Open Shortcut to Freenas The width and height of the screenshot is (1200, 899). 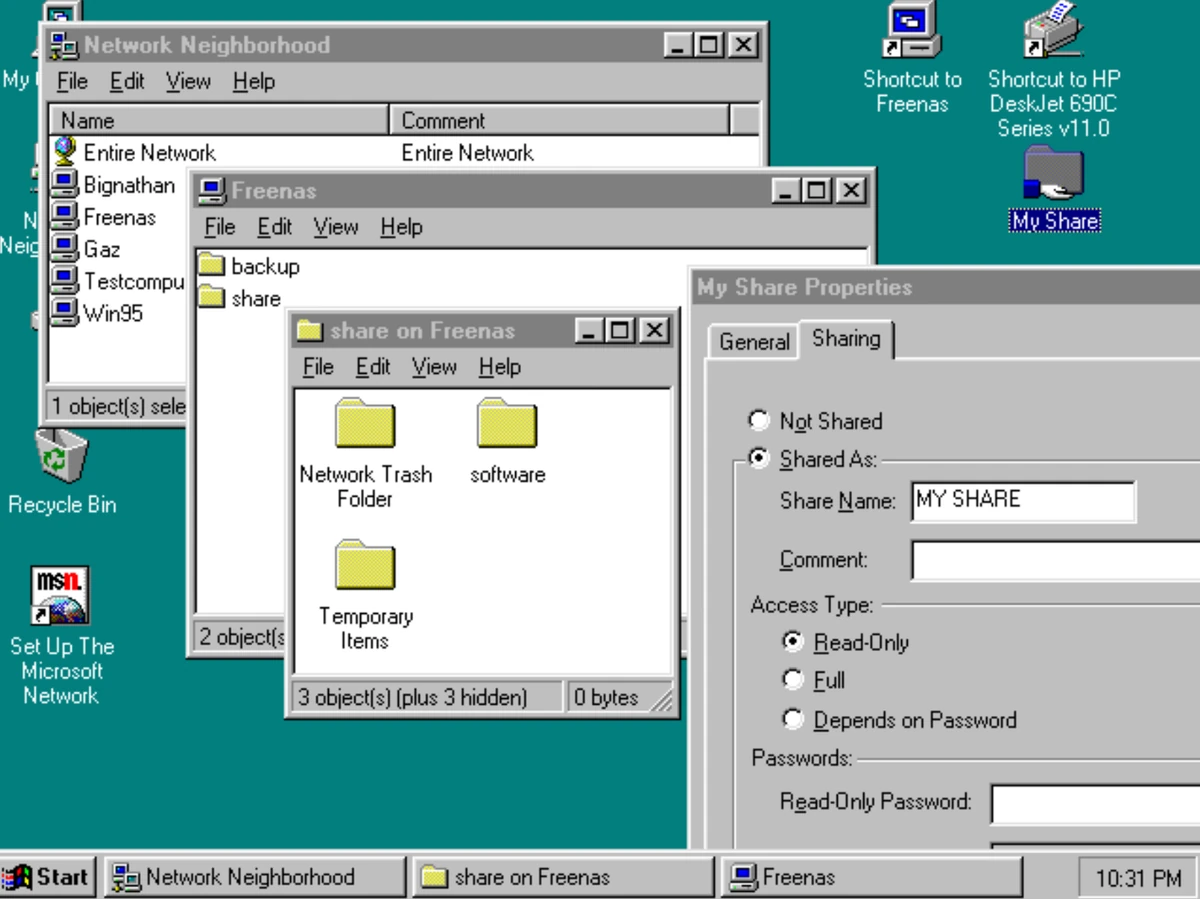click(910, 30)
